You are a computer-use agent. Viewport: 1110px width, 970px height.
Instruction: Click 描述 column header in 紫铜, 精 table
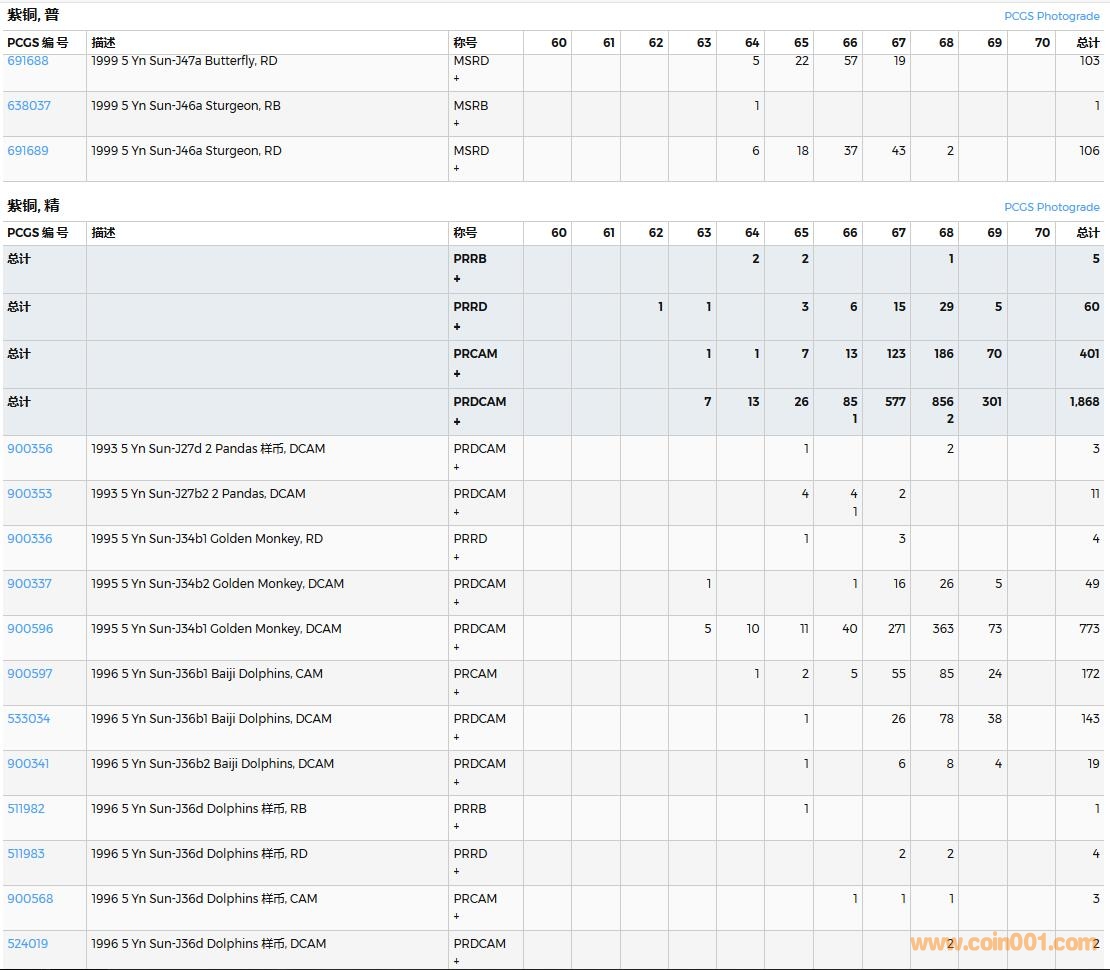point(103,233)
